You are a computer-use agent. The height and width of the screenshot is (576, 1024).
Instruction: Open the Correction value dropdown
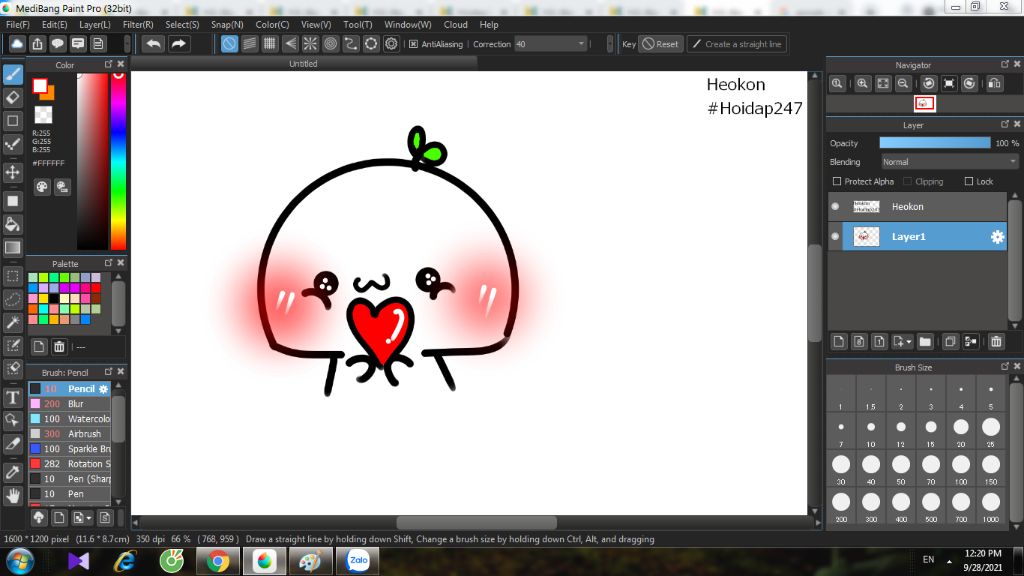point(581,44)
